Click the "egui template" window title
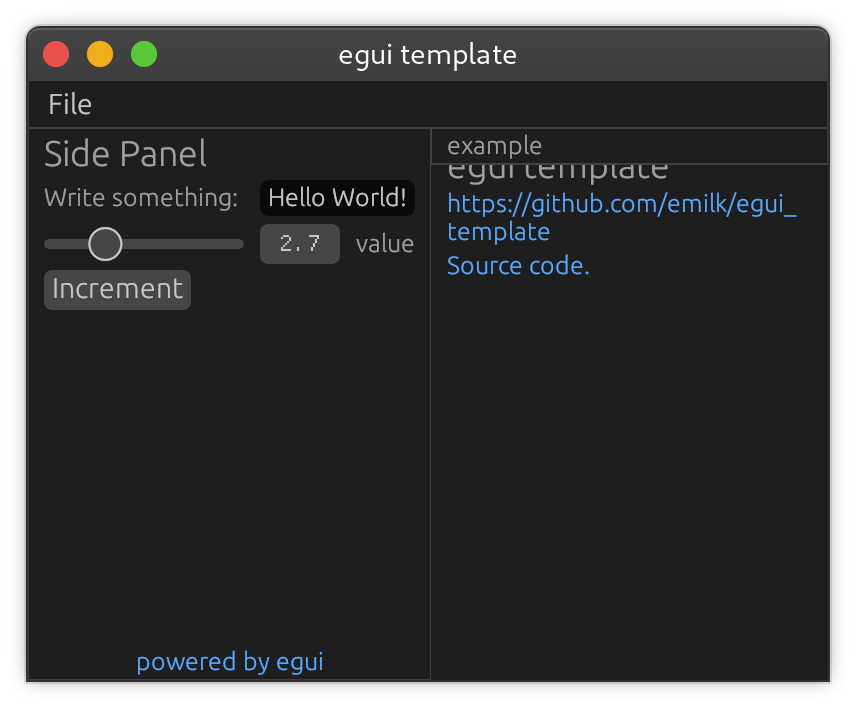856x708 pixels. click(428, 55)
